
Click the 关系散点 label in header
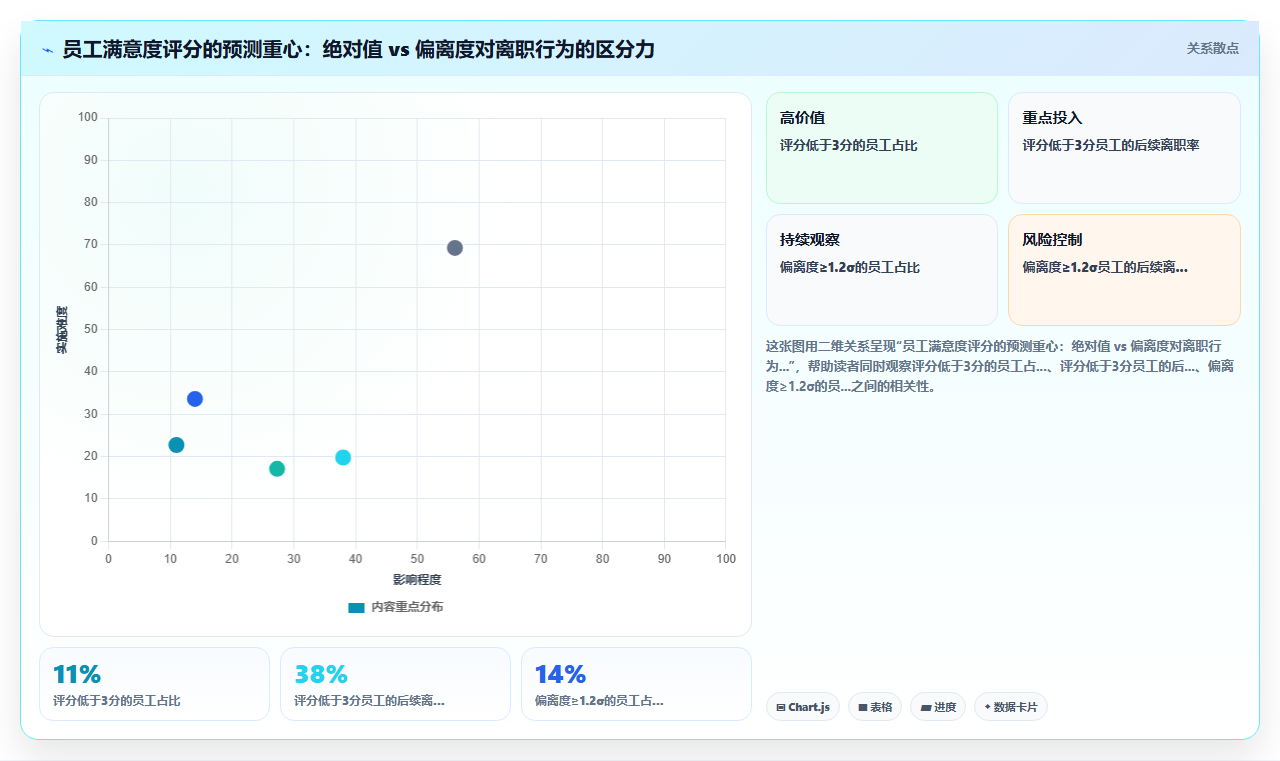(1213, 48)
